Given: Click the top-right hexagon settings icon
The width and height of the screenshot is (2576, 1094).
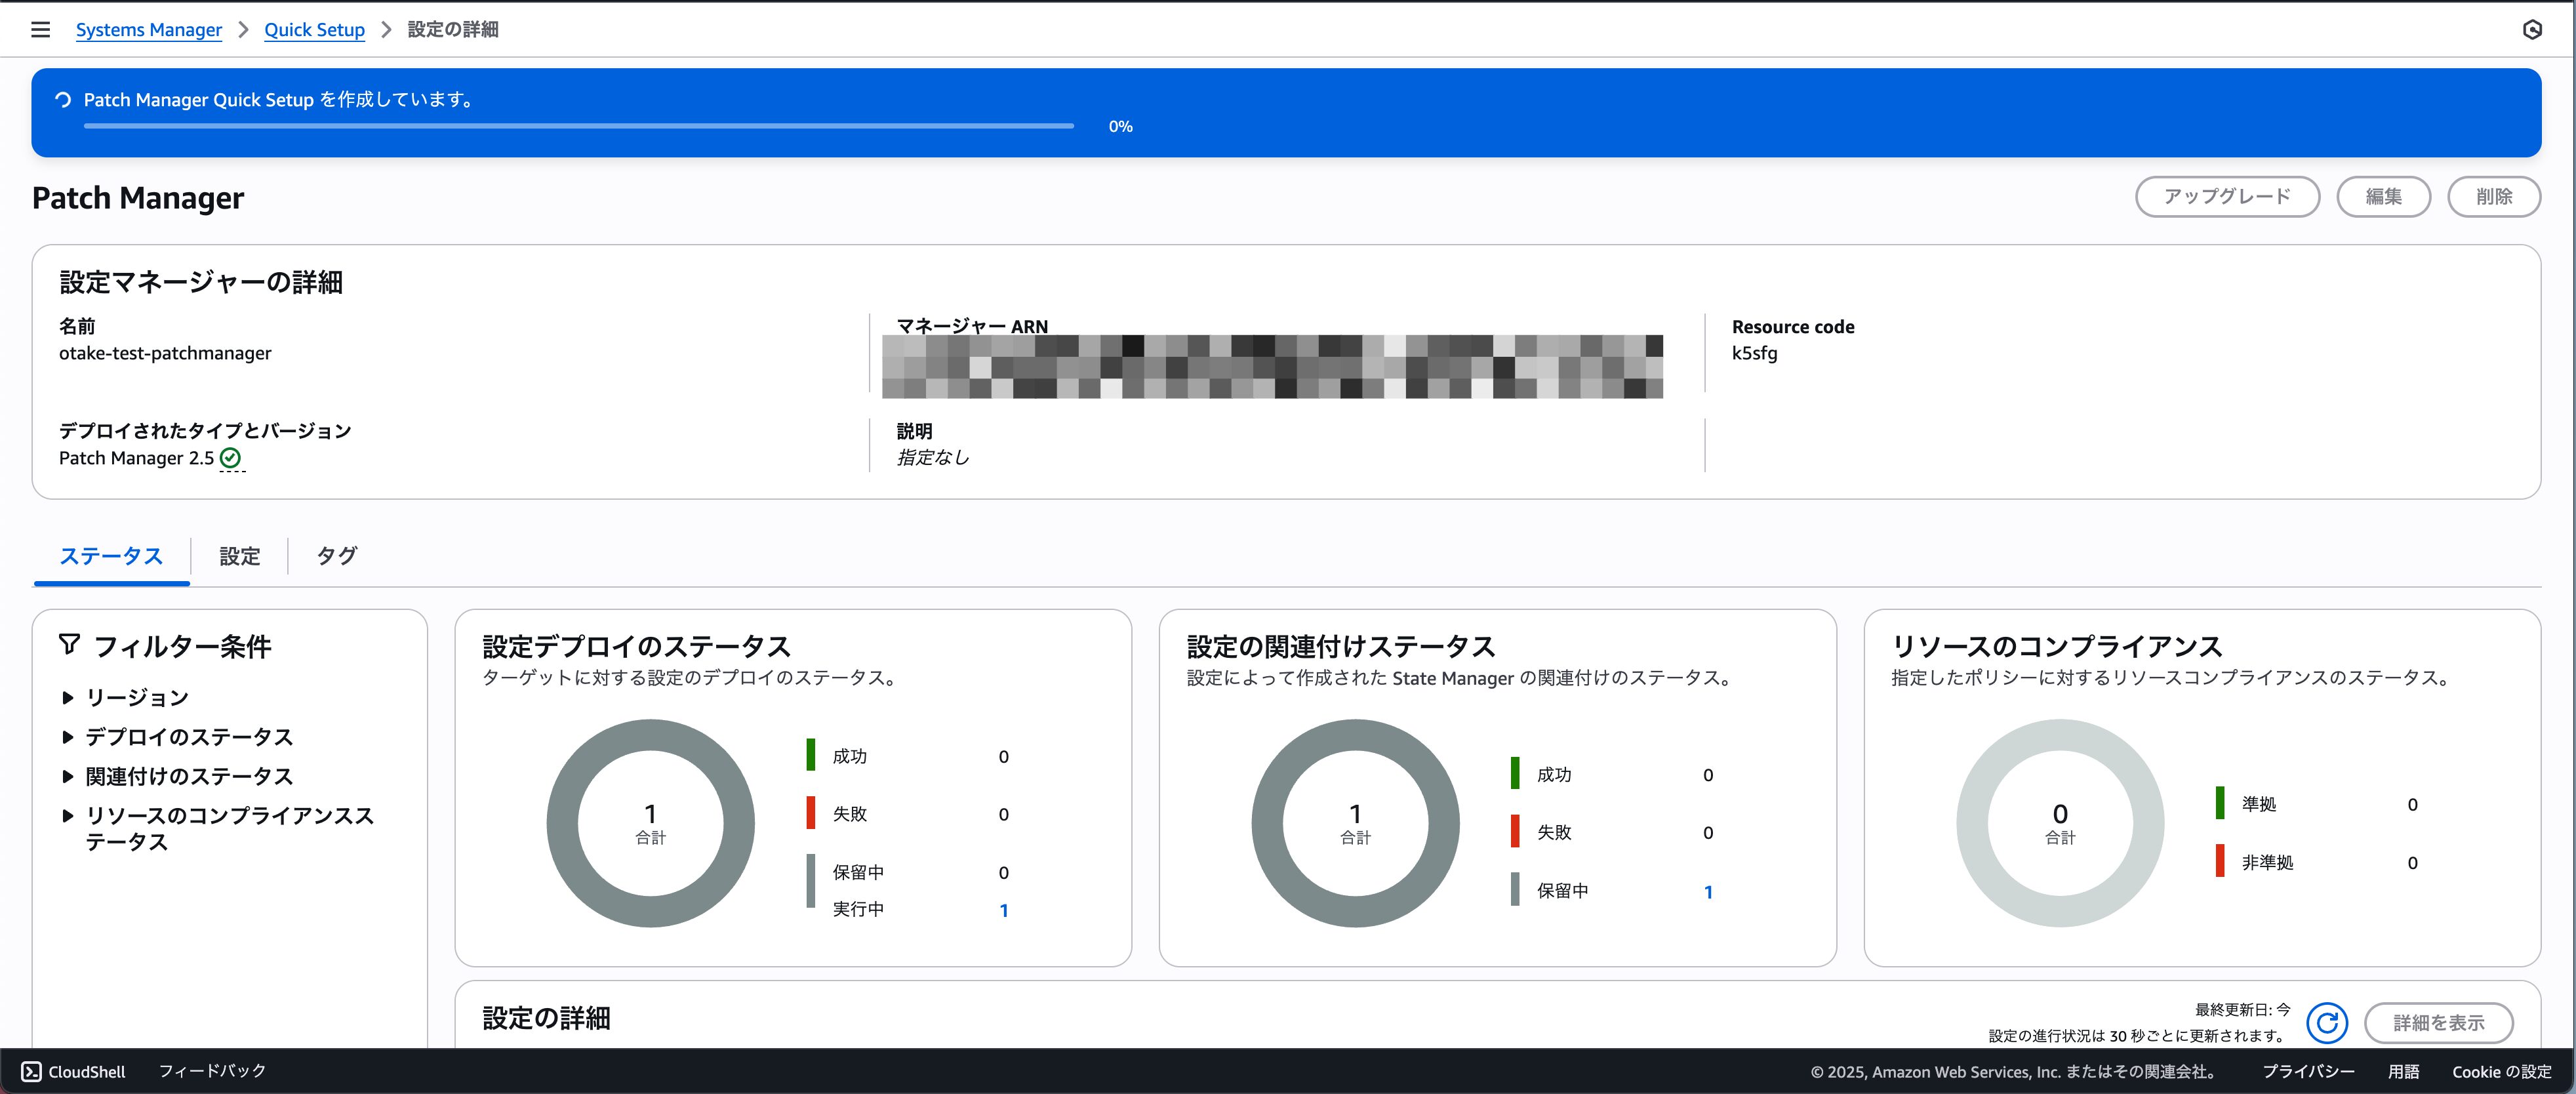Looking at the screenshot, I should click(x=2532, y=30).
